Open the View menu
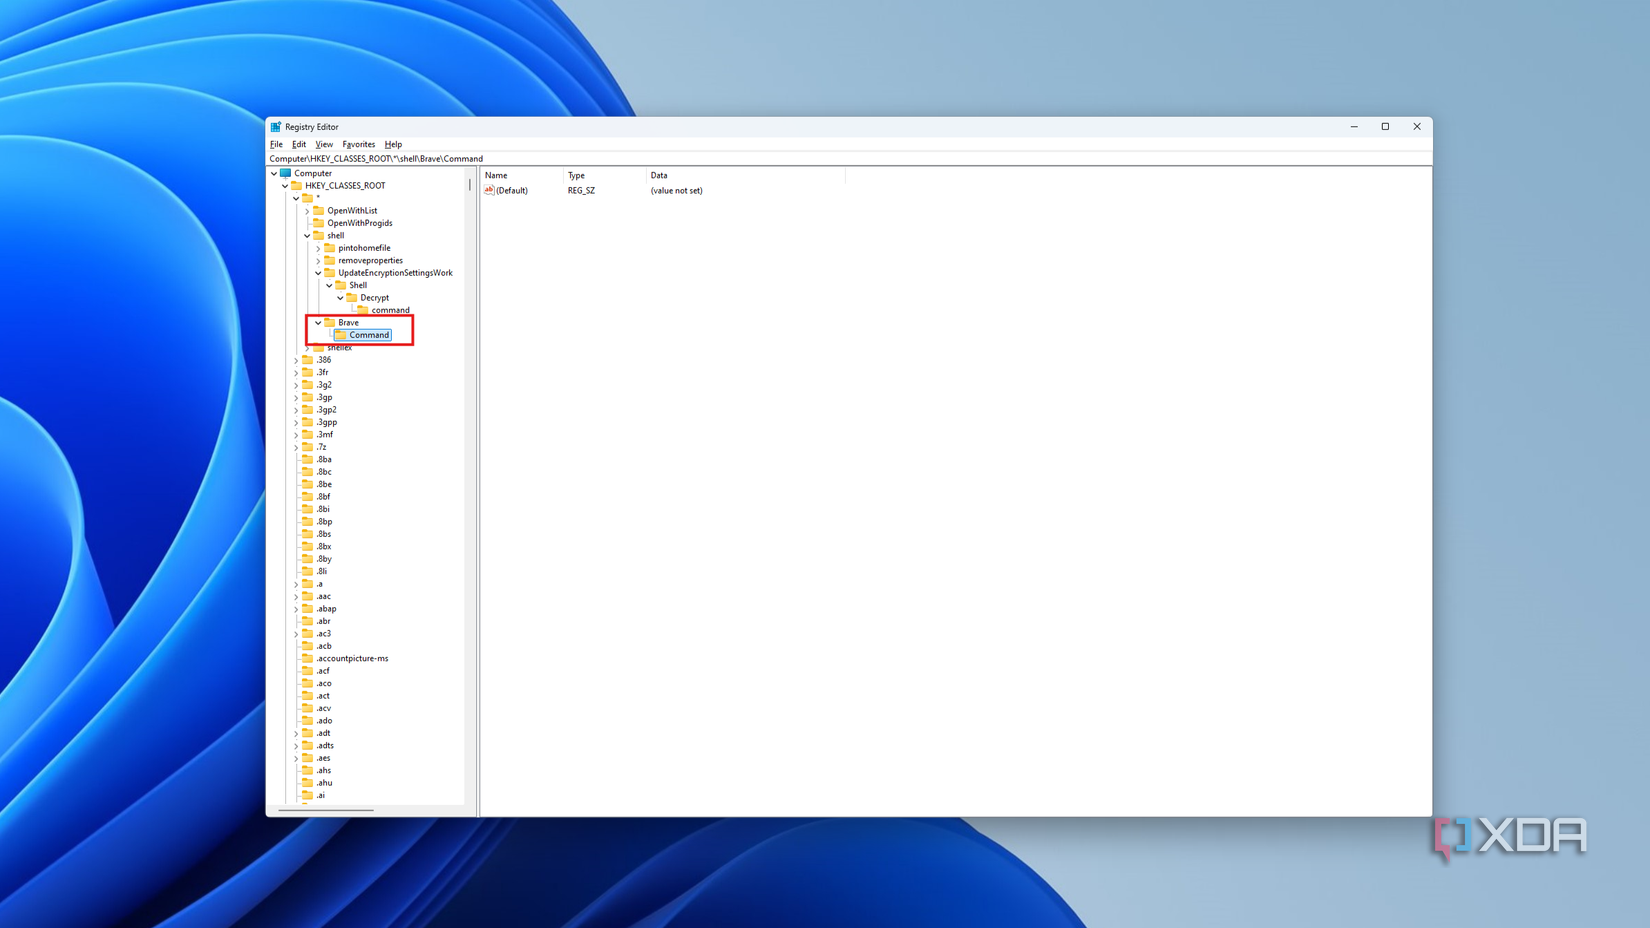The height and width of the screenshot is (928, 1650). [x=324, y=144]
